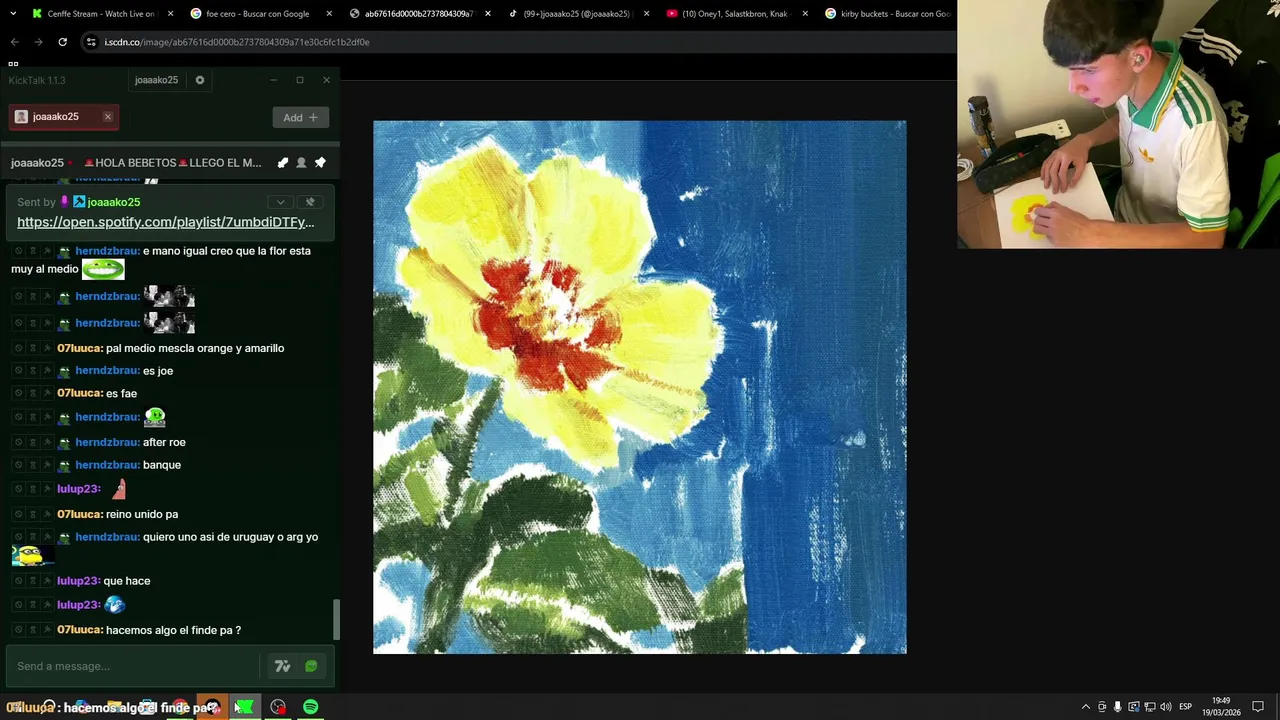
Task: Open volume control in system tray
Action: [1166, 707]
